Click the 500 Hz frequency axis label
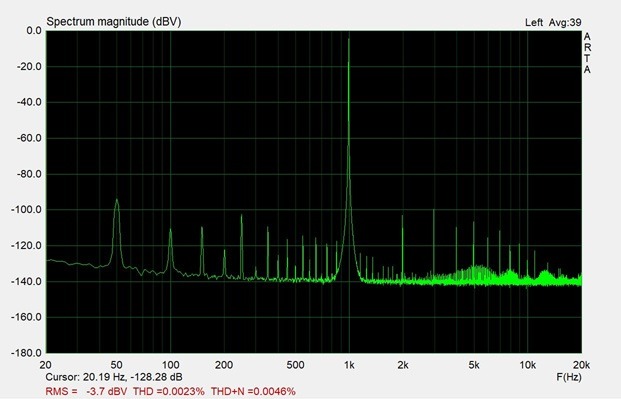Viewport: 621px width, 399px height. point(295,365)
